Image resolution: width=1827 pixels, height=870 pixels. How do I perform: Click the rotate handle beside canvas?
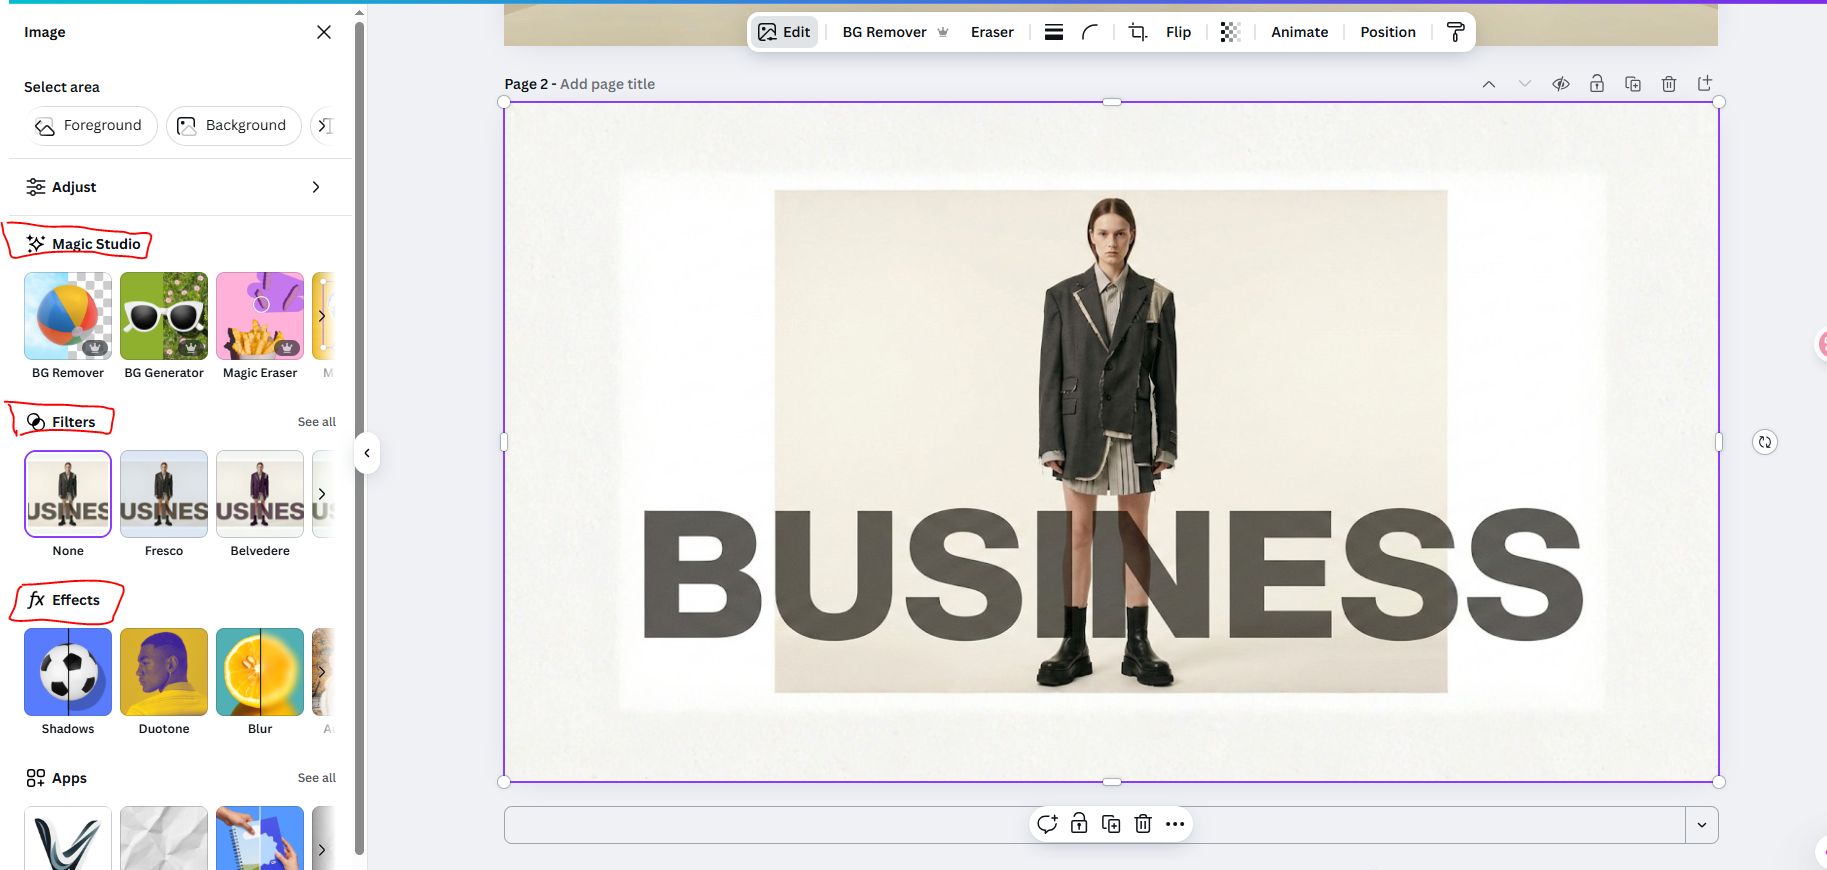[x=1765, y=442]
